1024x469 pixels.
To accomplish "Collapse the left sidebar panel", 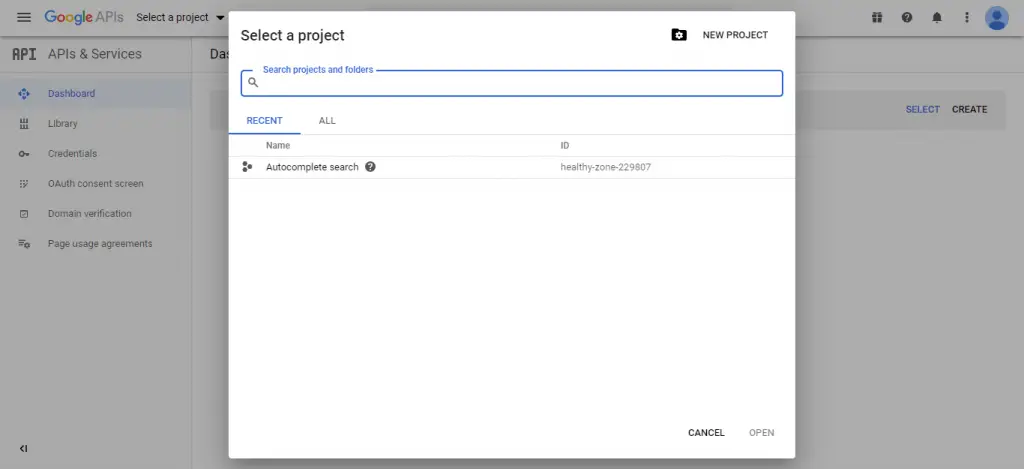I will [24, 448].
